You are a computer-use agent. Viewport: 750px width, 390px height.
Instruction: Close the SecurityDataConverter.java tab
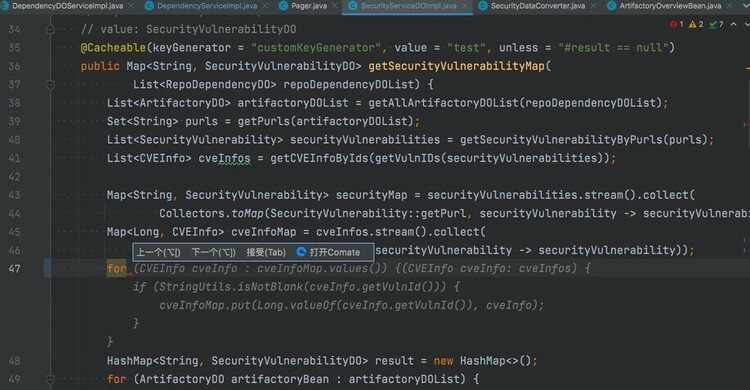pyautogui.click(x=593, y=6)
